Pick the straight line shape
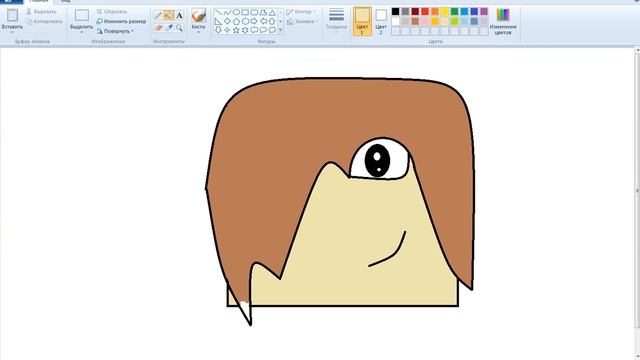Viewport: 640px width, 360px height. (x=218, y=12)
